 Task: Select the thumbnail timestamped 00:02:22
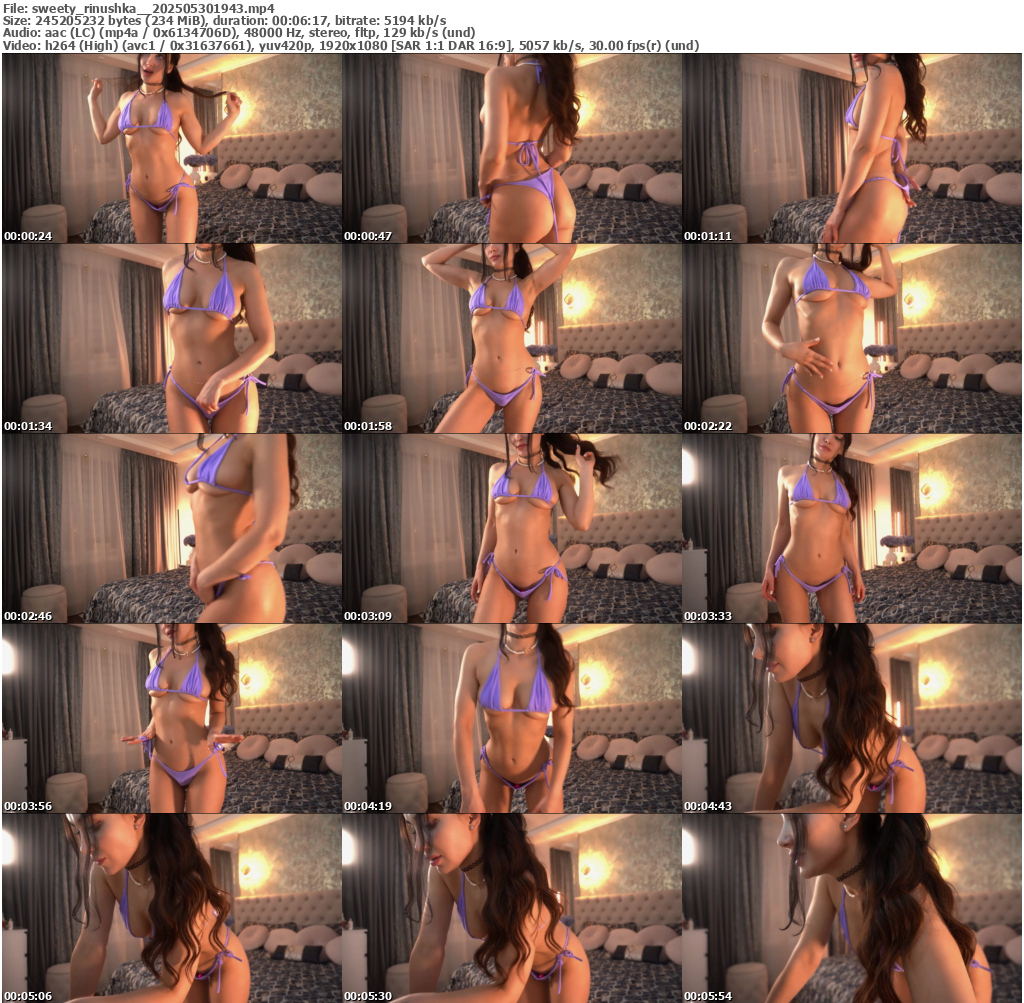click(x=852, y=338)
